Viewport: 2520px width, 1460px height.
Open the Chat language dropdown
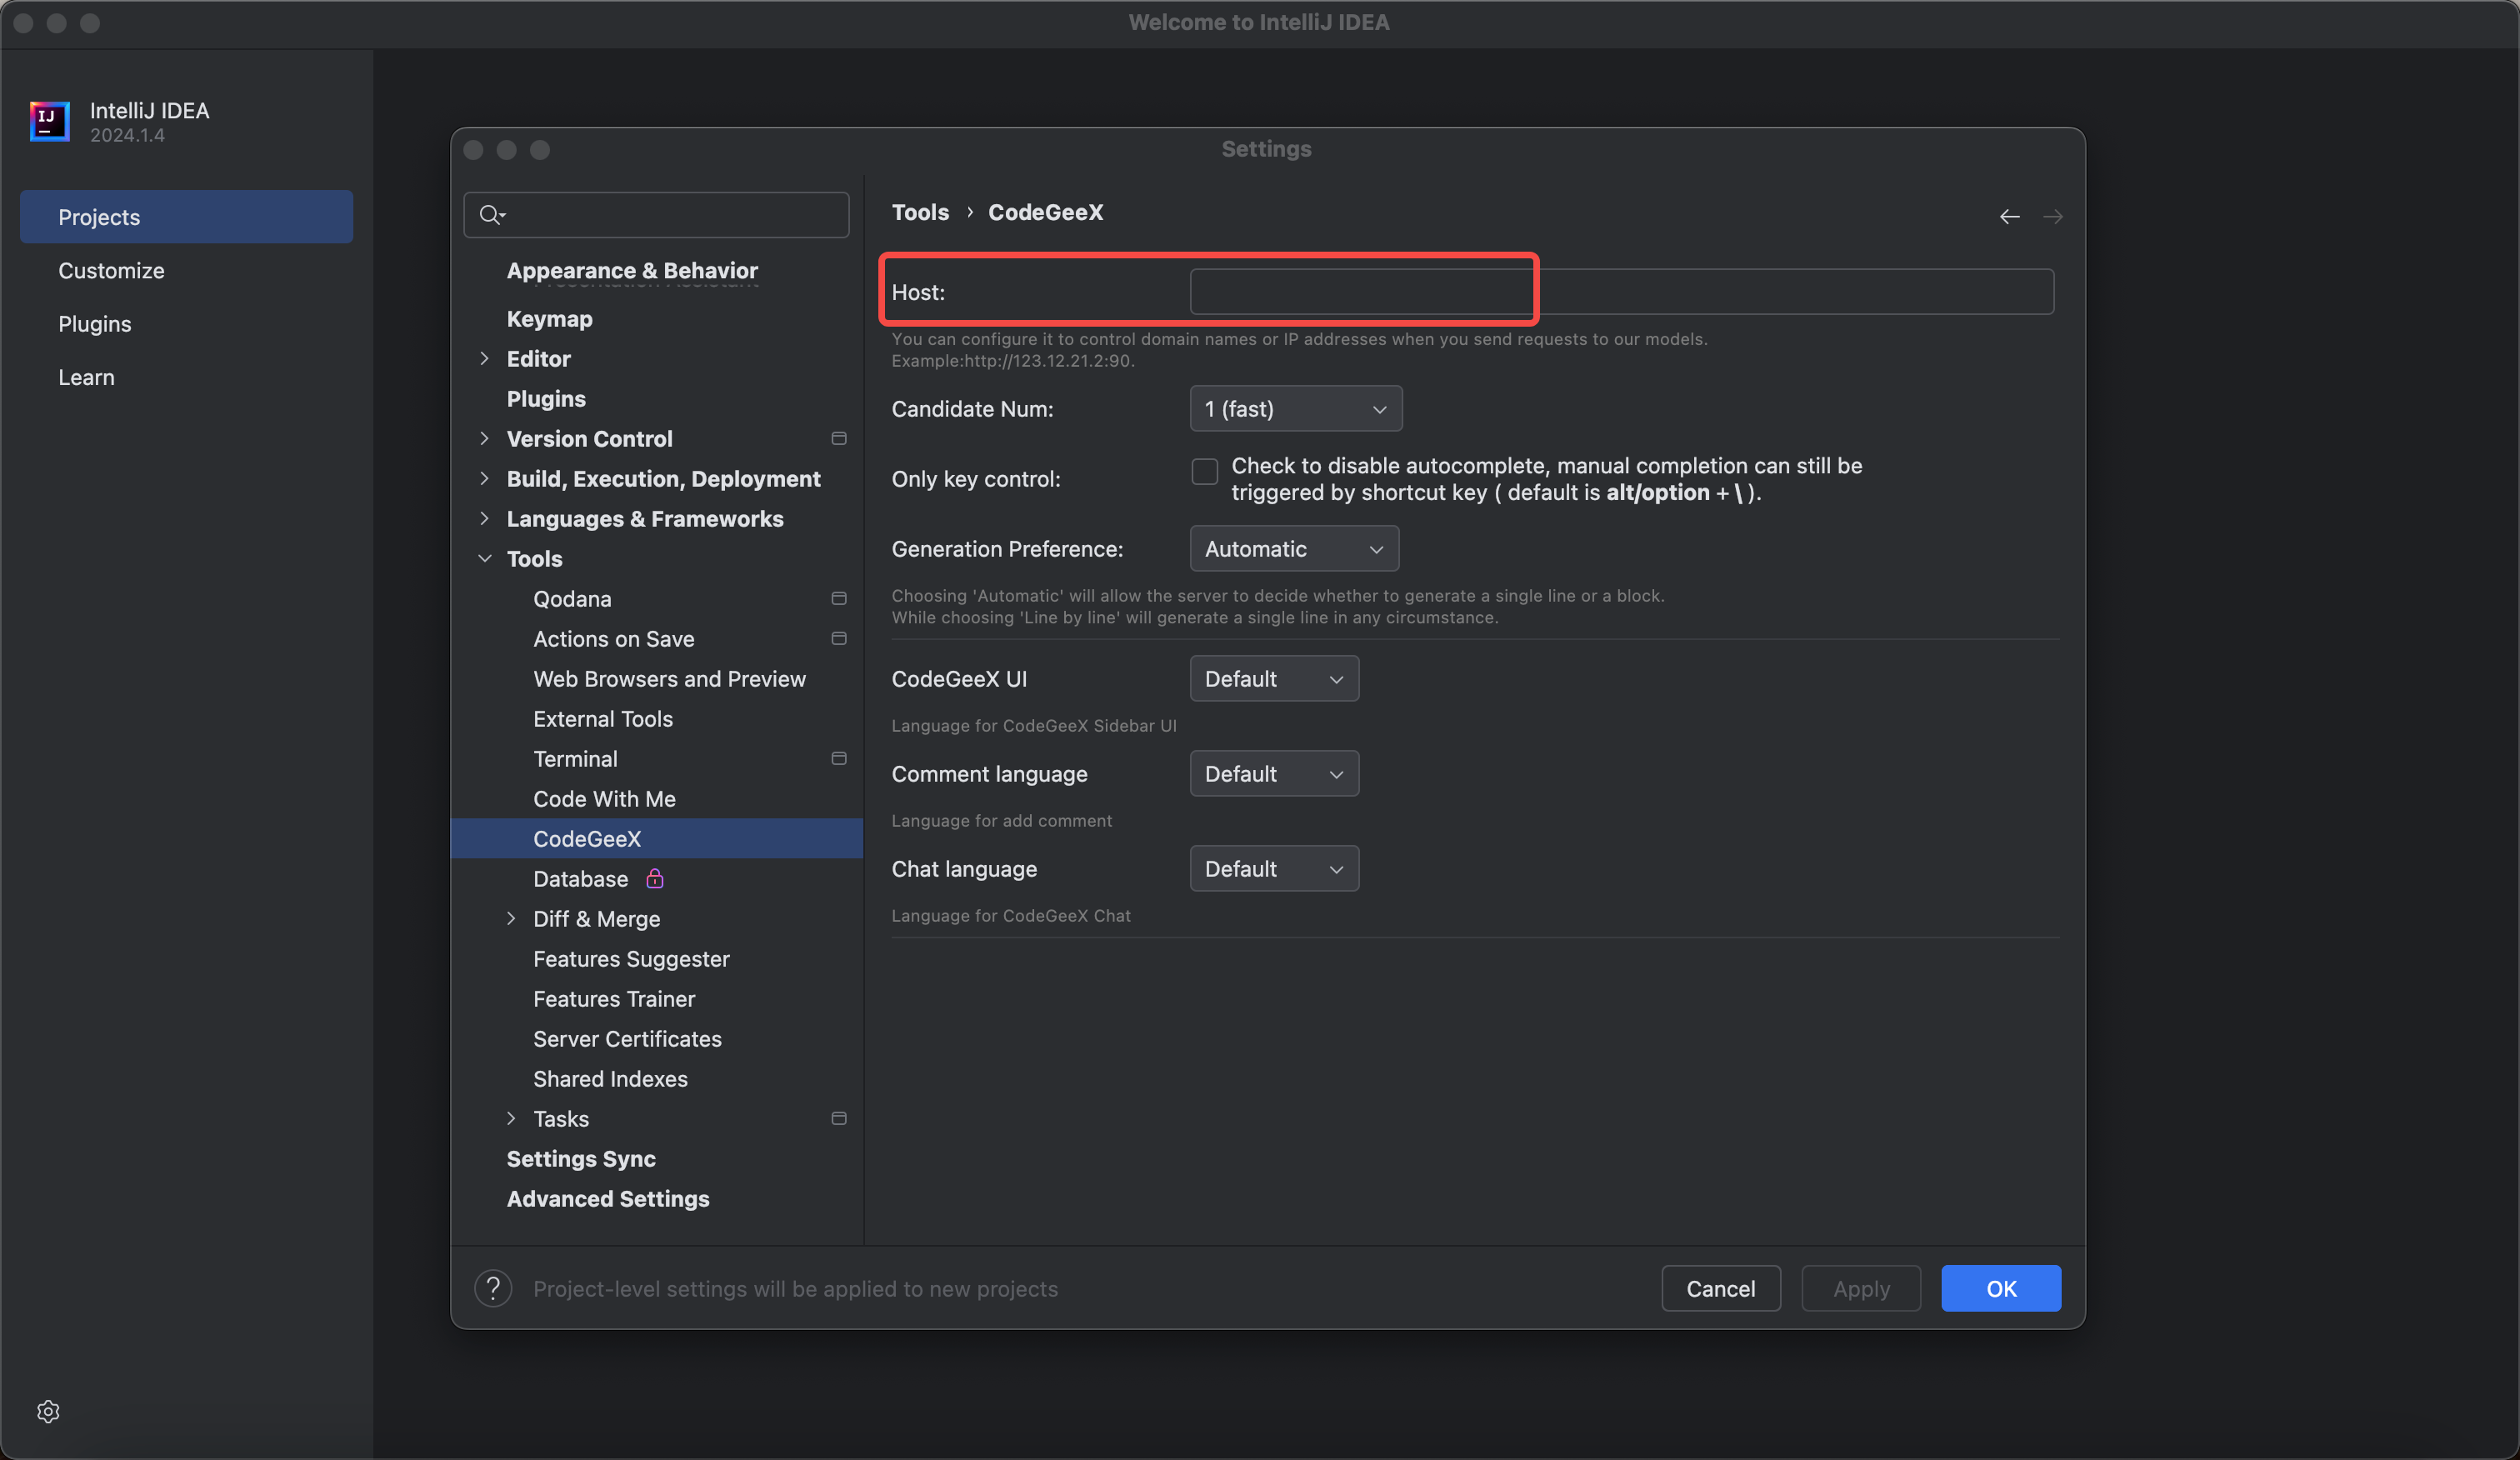[x=1274, y=869]
